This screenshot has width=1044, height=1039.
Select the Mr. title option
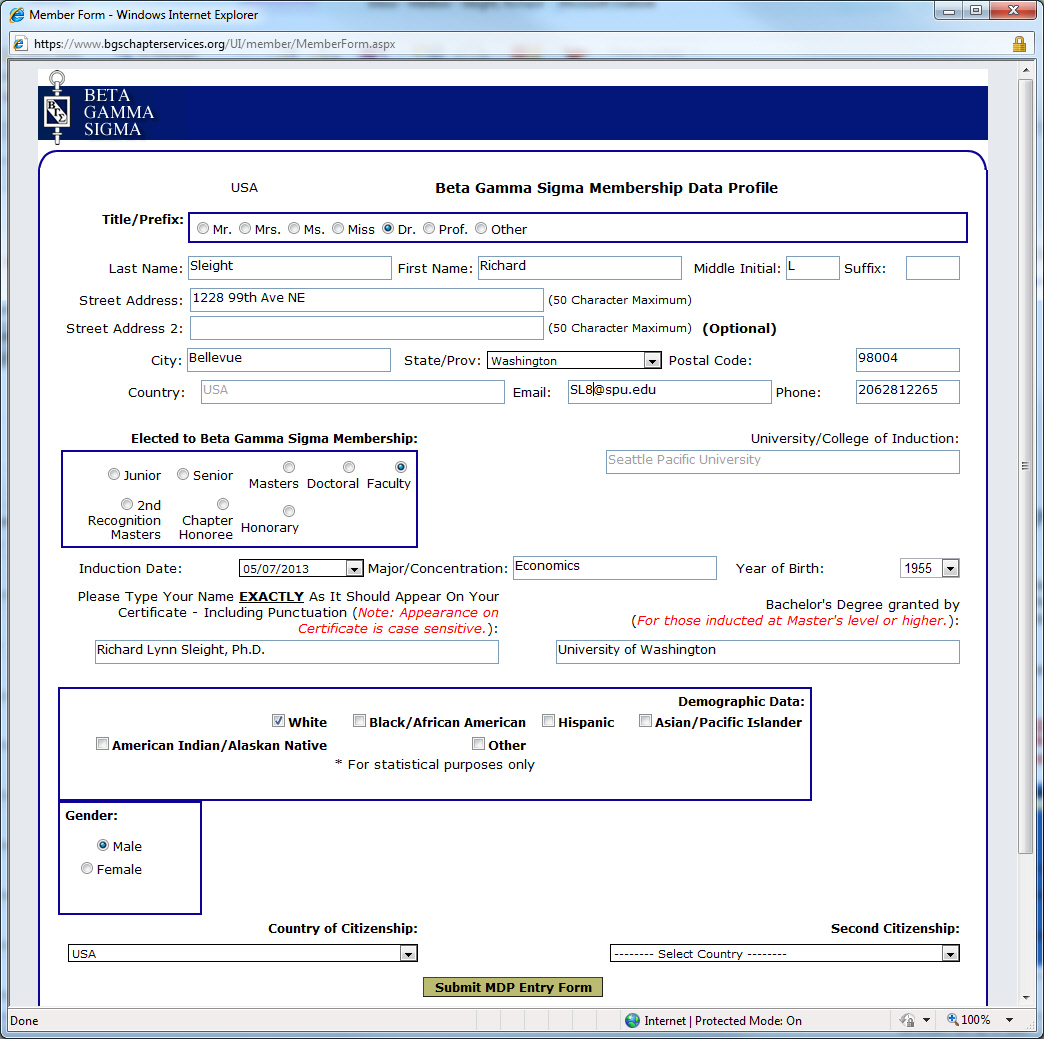[203, 228]
